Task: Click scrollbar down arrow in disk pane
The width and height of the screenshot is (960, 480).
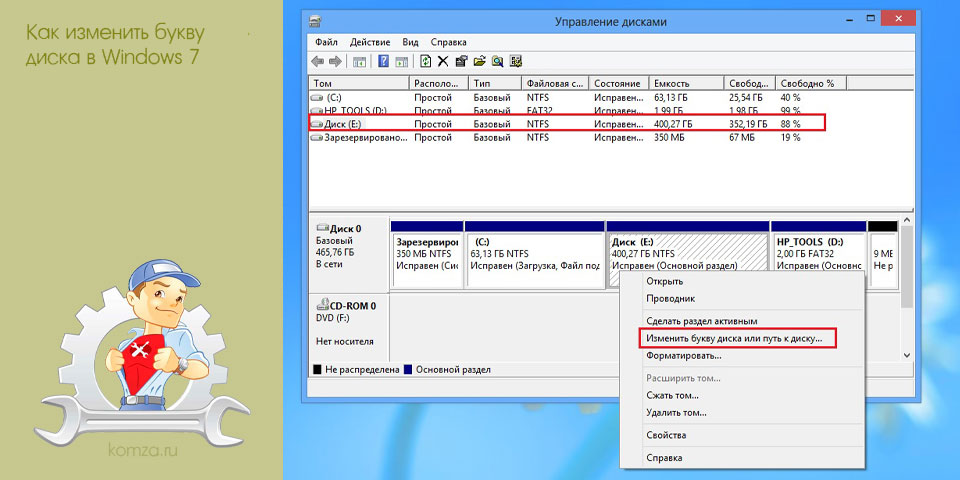Action: pyautogui.click(x=907, y=355)
